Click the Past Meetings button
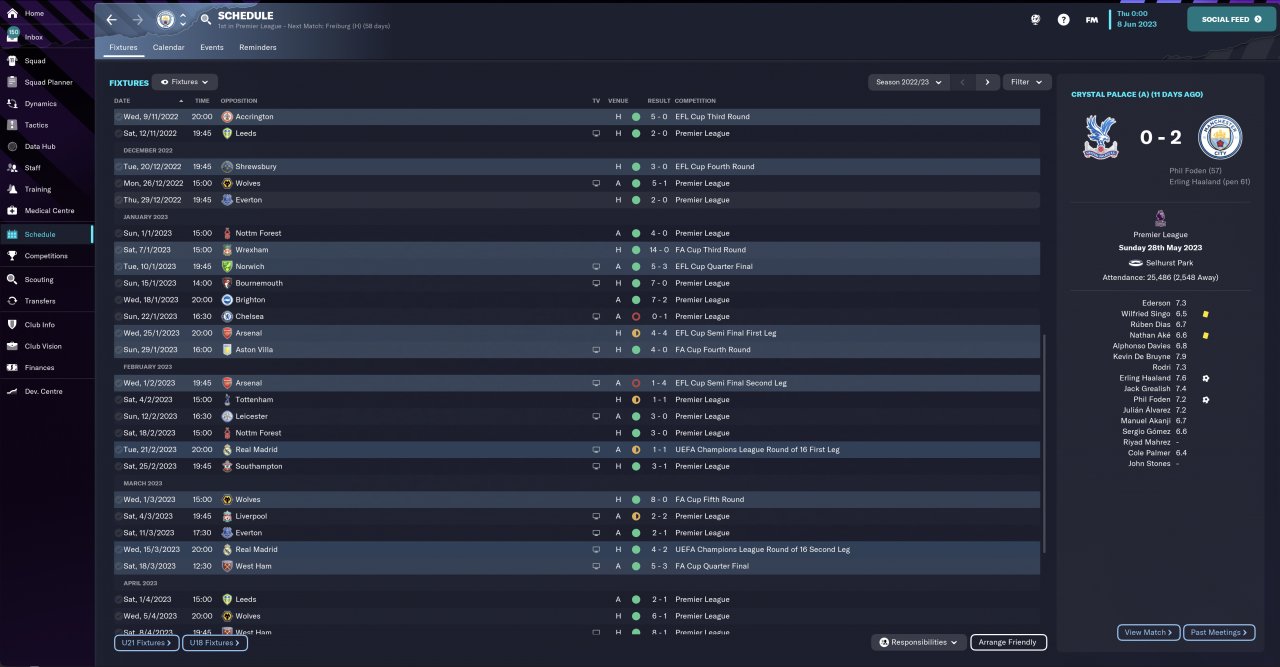 (x=1218, y=632)
